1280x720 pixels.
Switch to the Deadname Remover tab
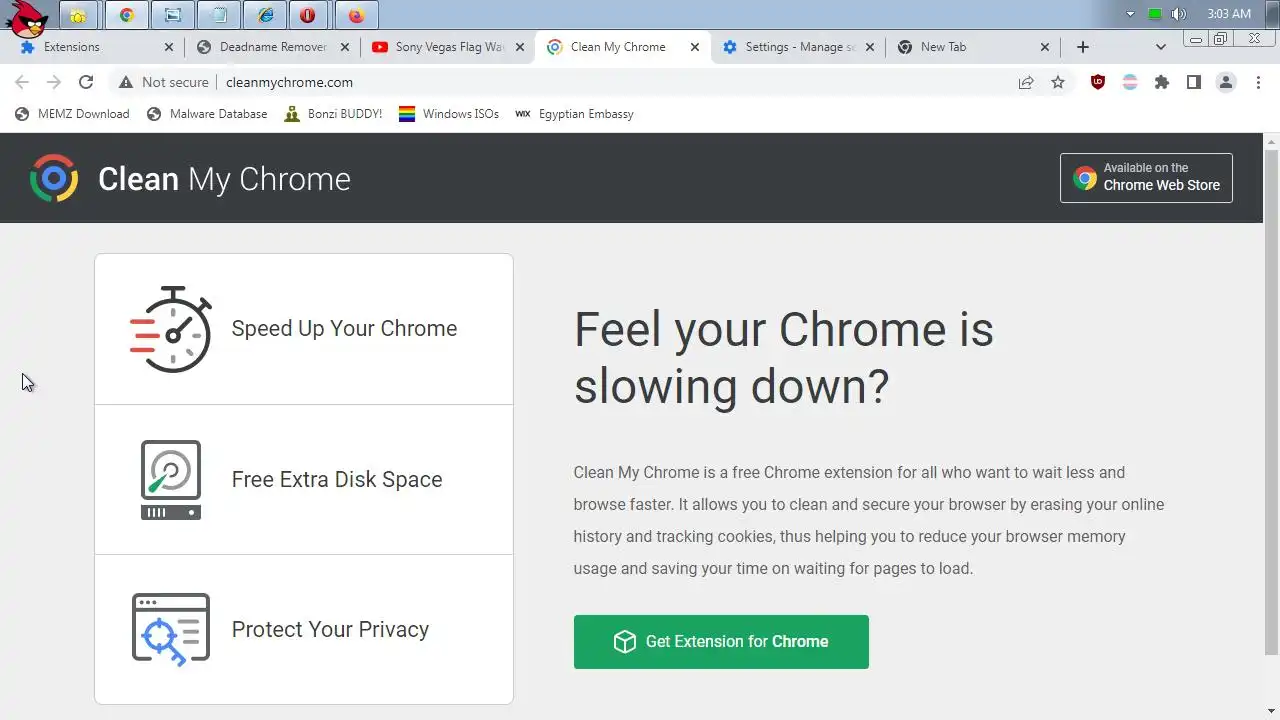pos(273,47)
